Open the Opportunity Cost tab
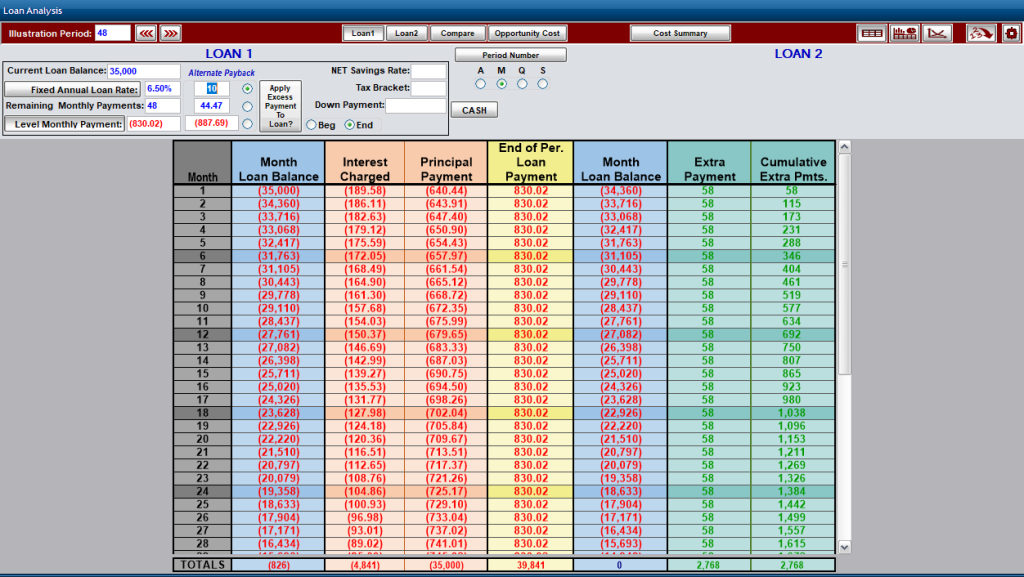Screen dimensions: 1024x577 coord(528,33)
